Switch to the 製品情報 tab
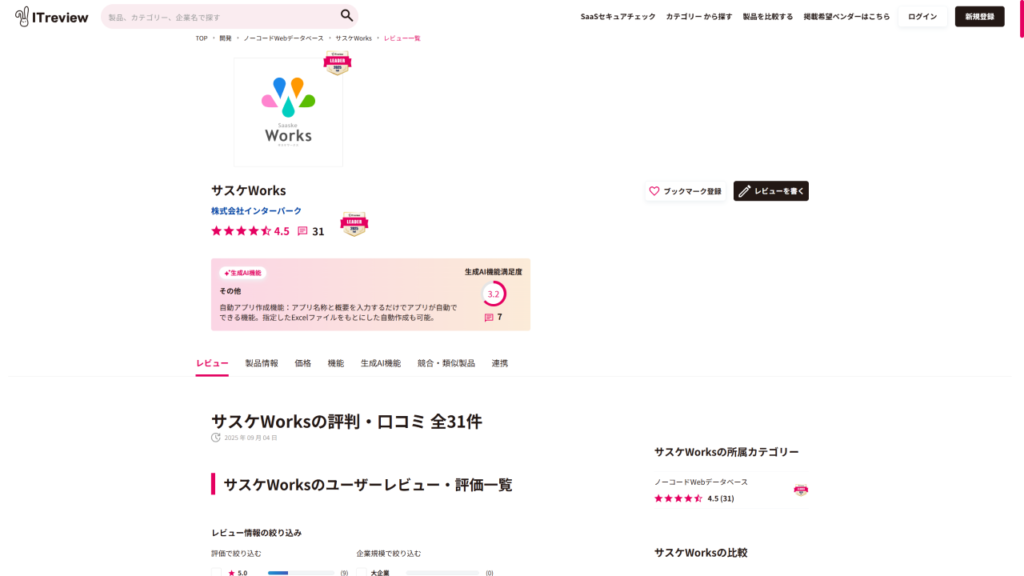1024x576 pixels. click(262, 363)
